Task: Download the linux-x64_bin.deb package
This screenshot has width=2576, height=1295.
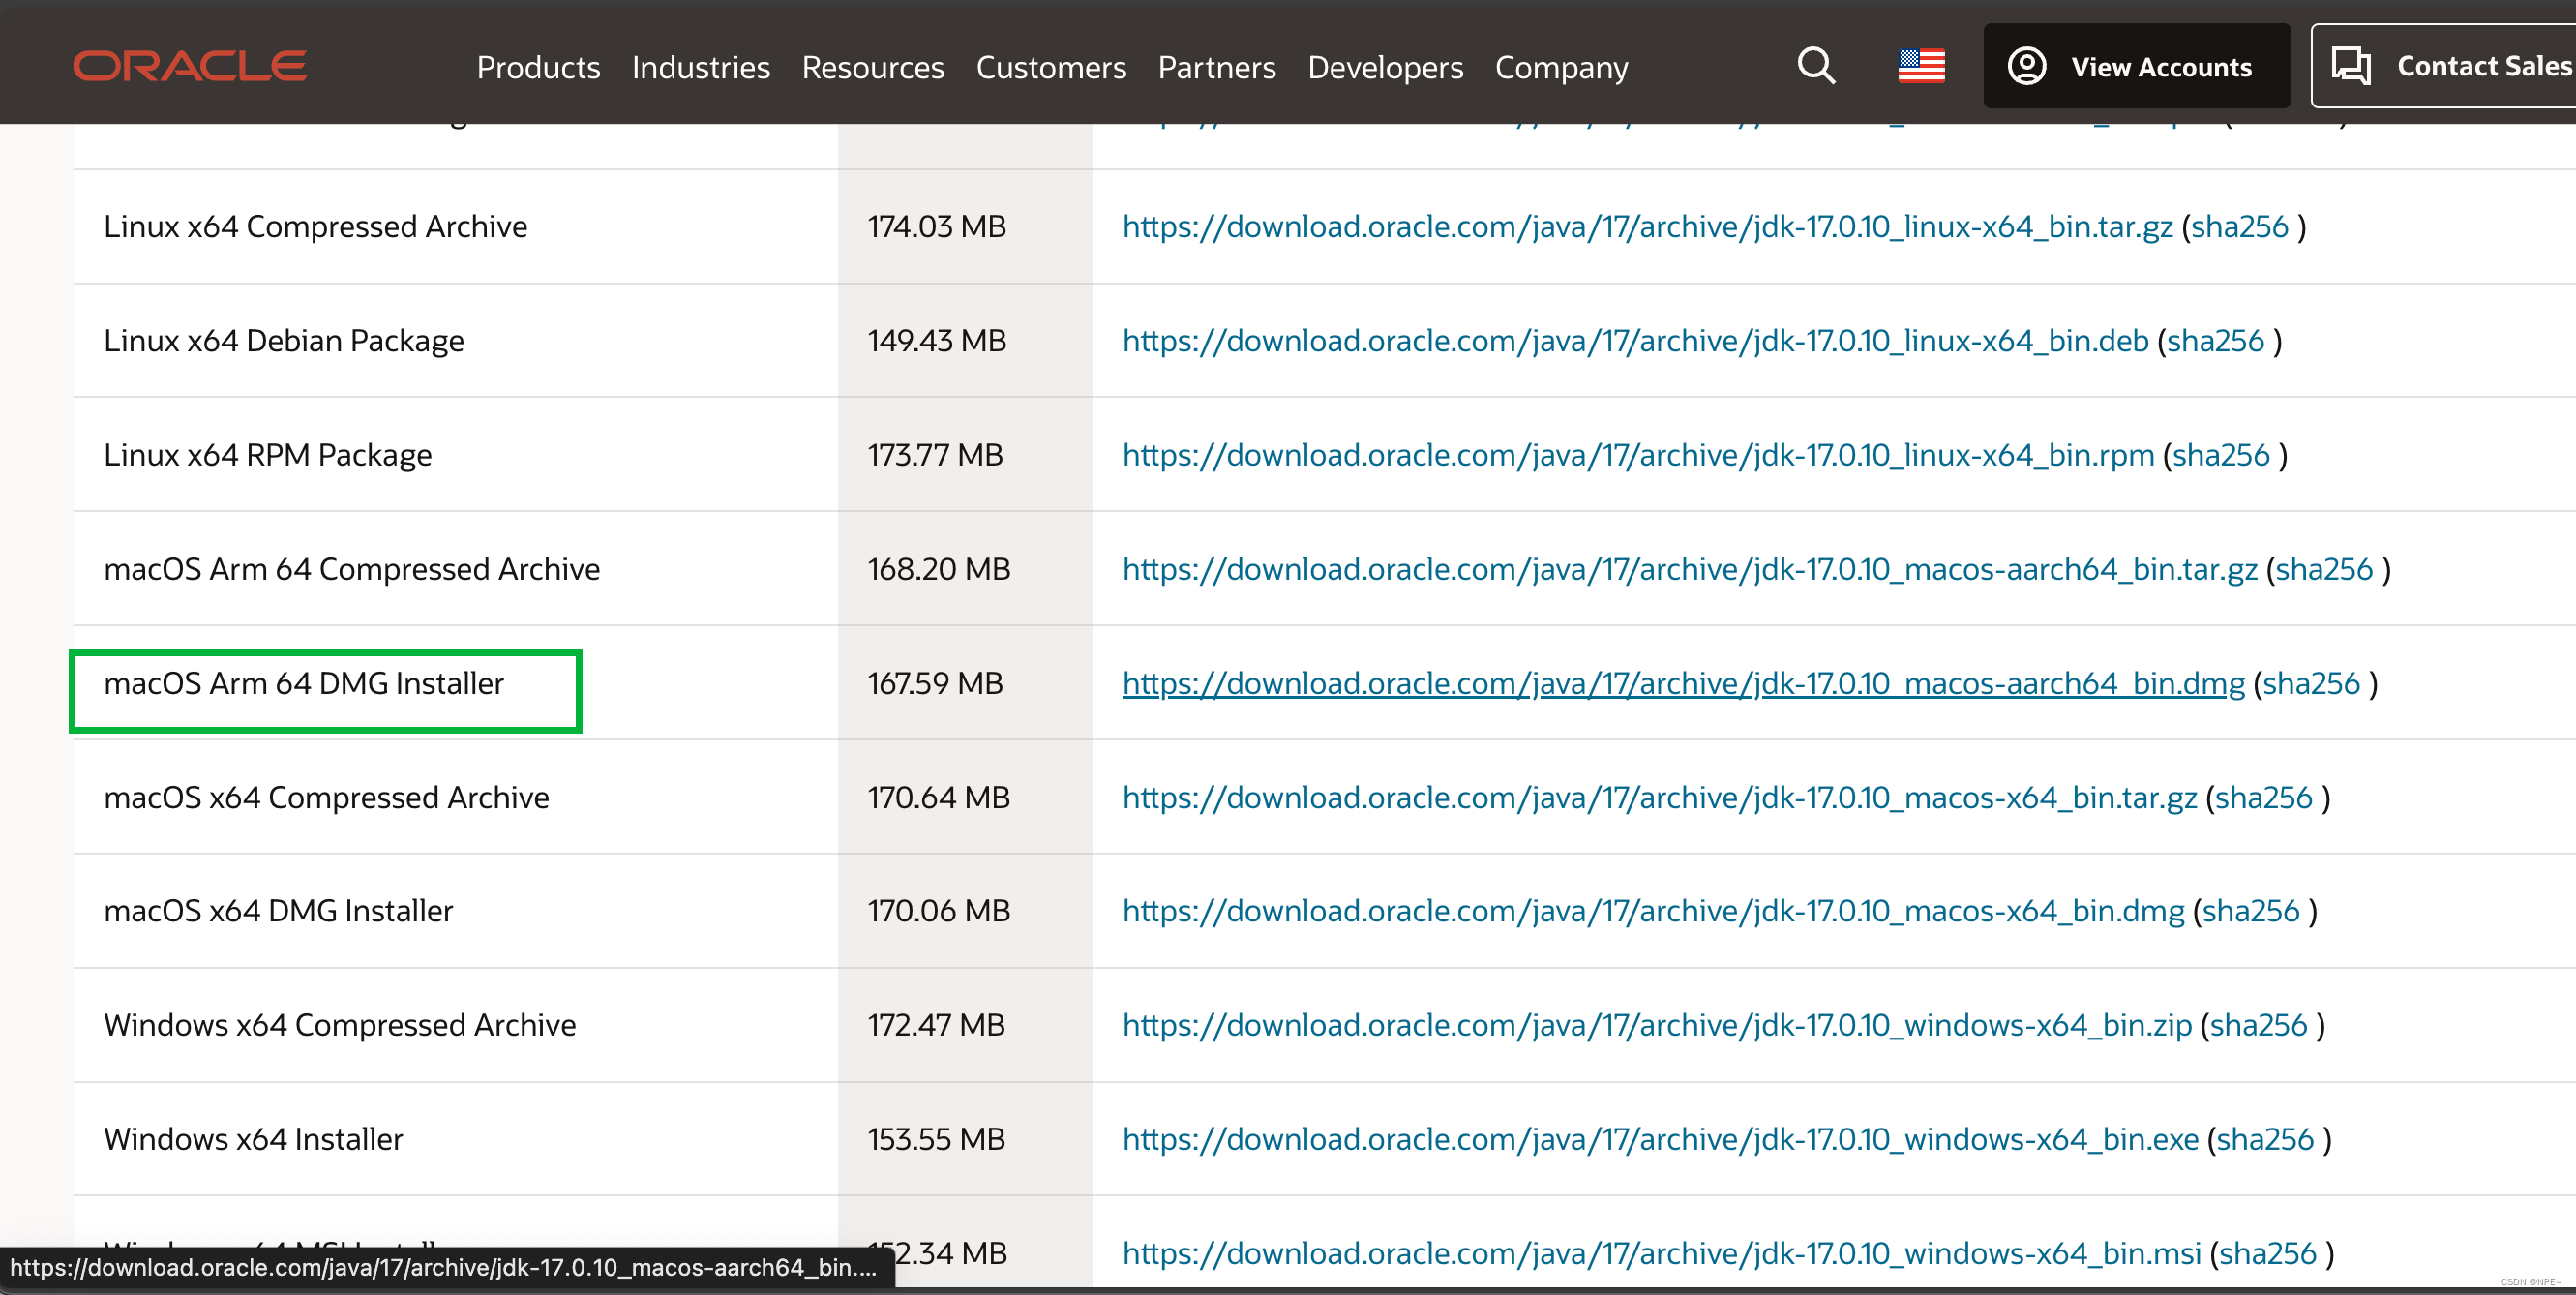Action: pyautogui.click(x=1635, y=341)
